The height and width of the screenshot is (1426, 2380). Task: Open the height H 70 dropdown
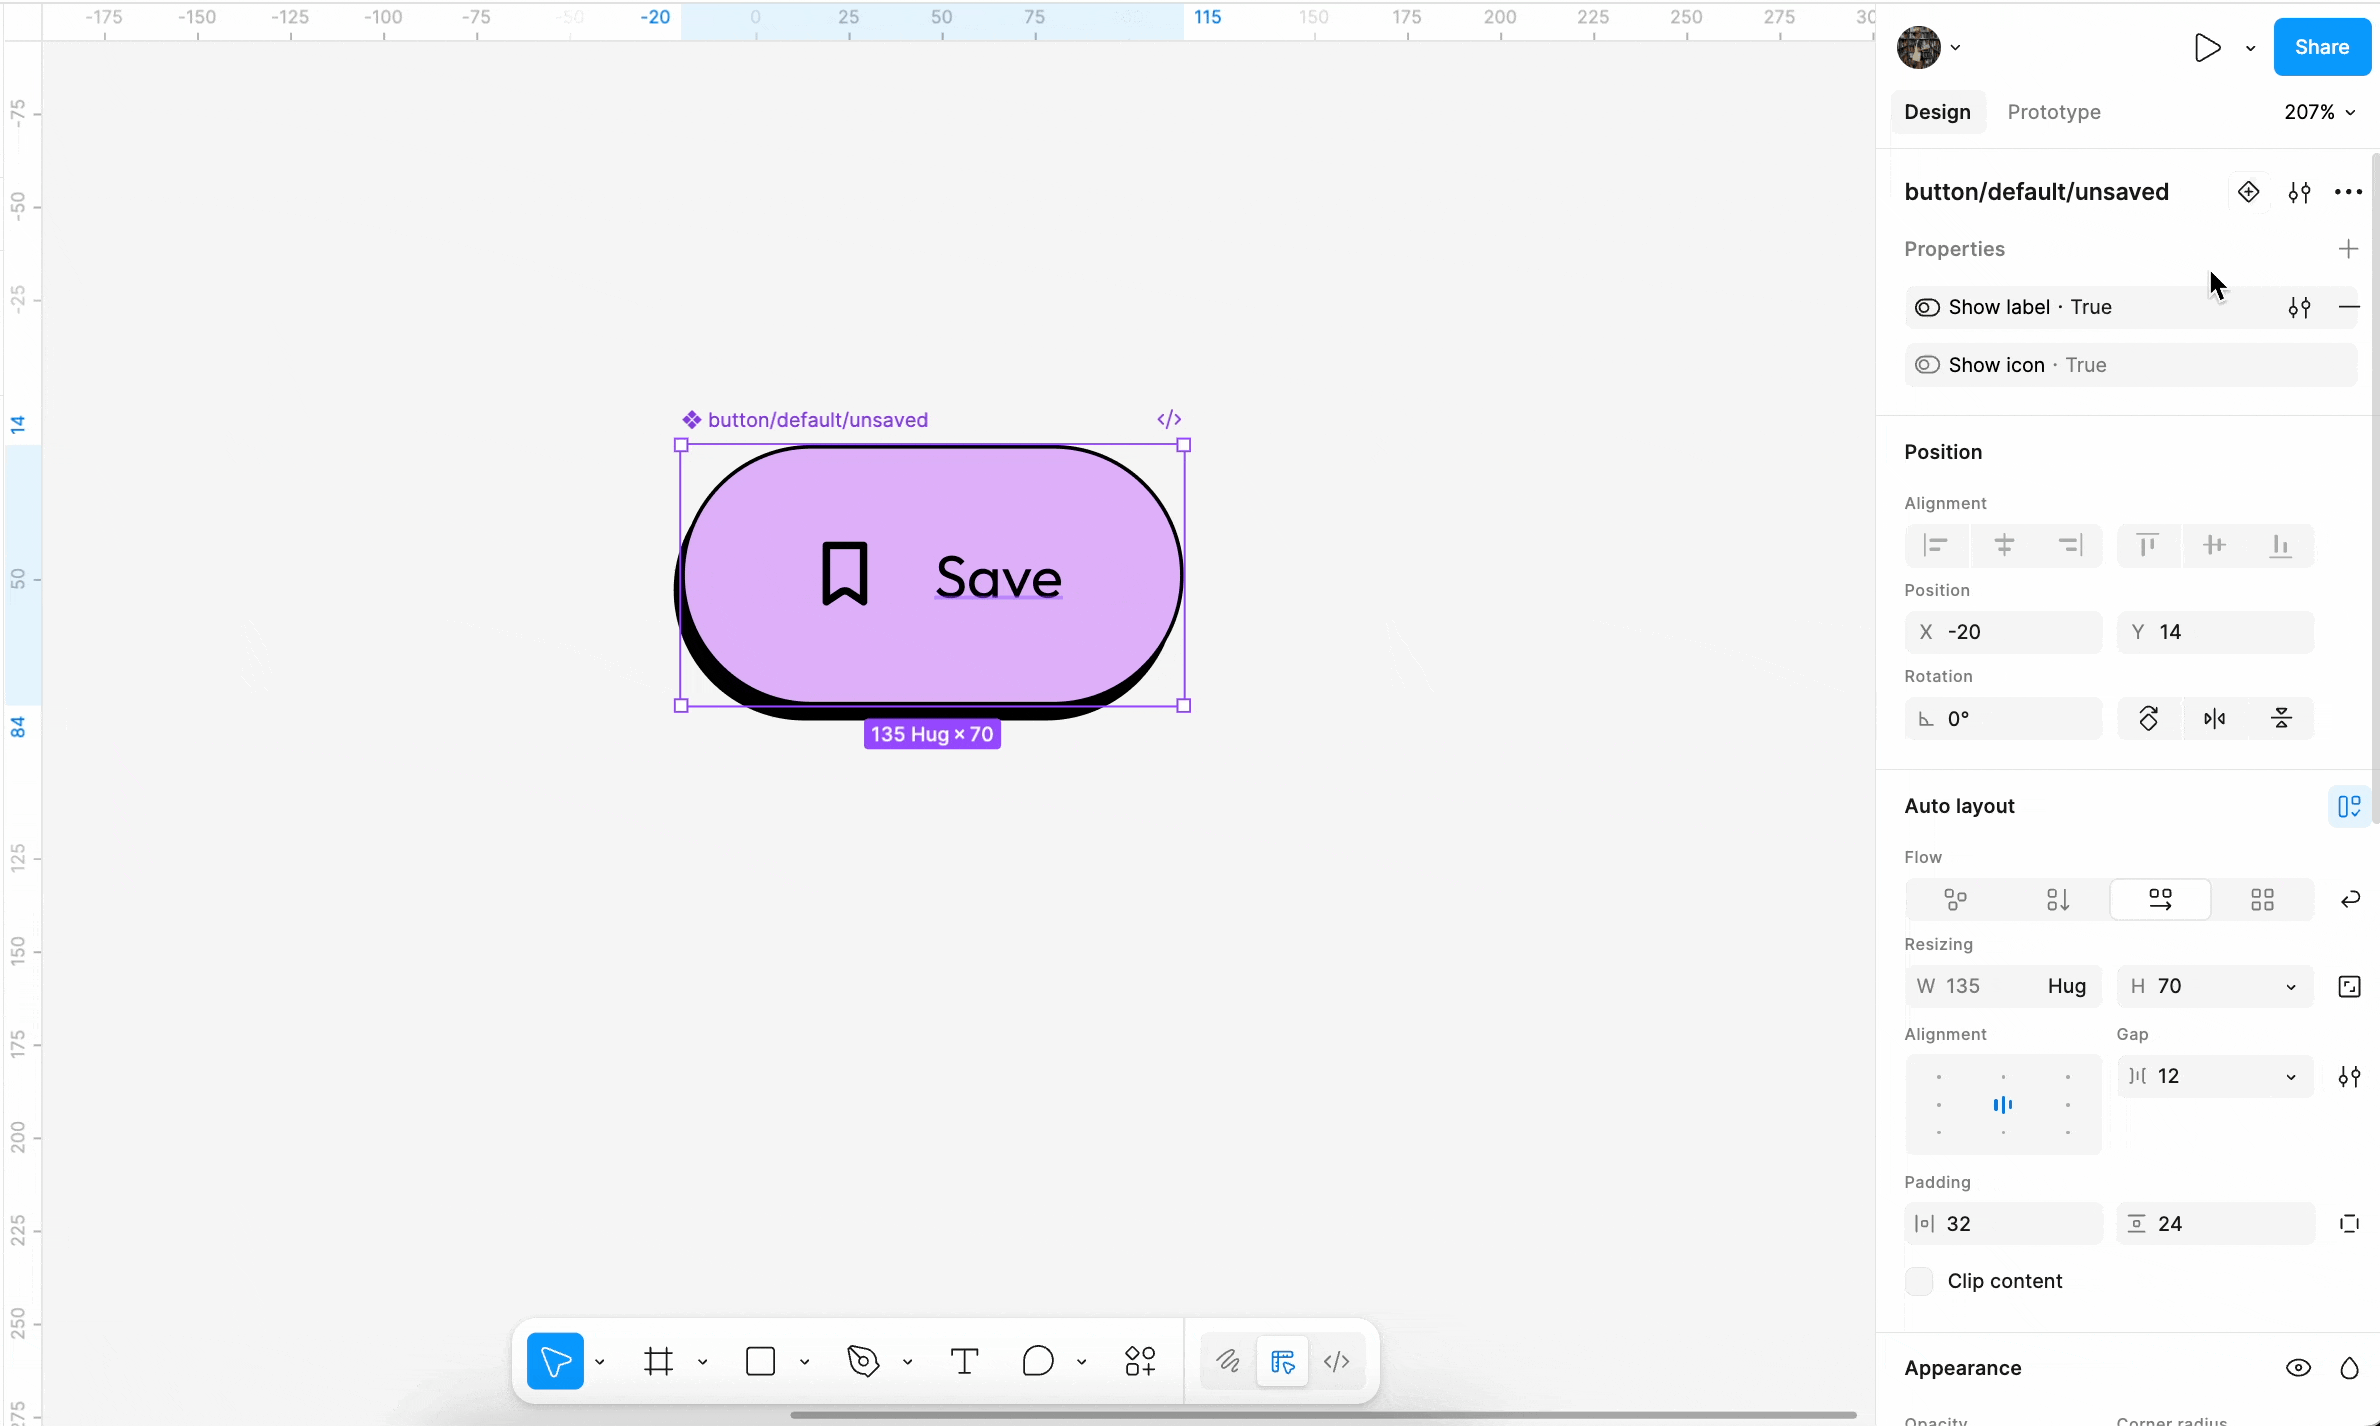[x=2291, y=986]
